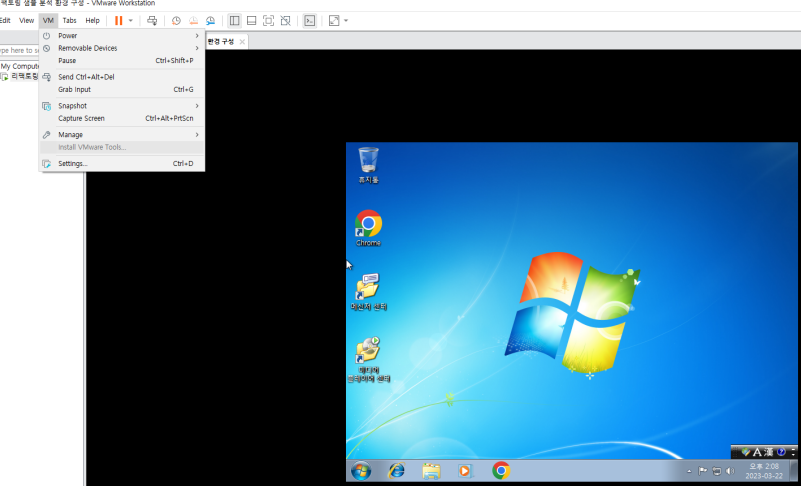The width and height of the screenshot is (801, 486).
Task: Click the Show desktop button in guest taskbar
Action: point(793,471)
